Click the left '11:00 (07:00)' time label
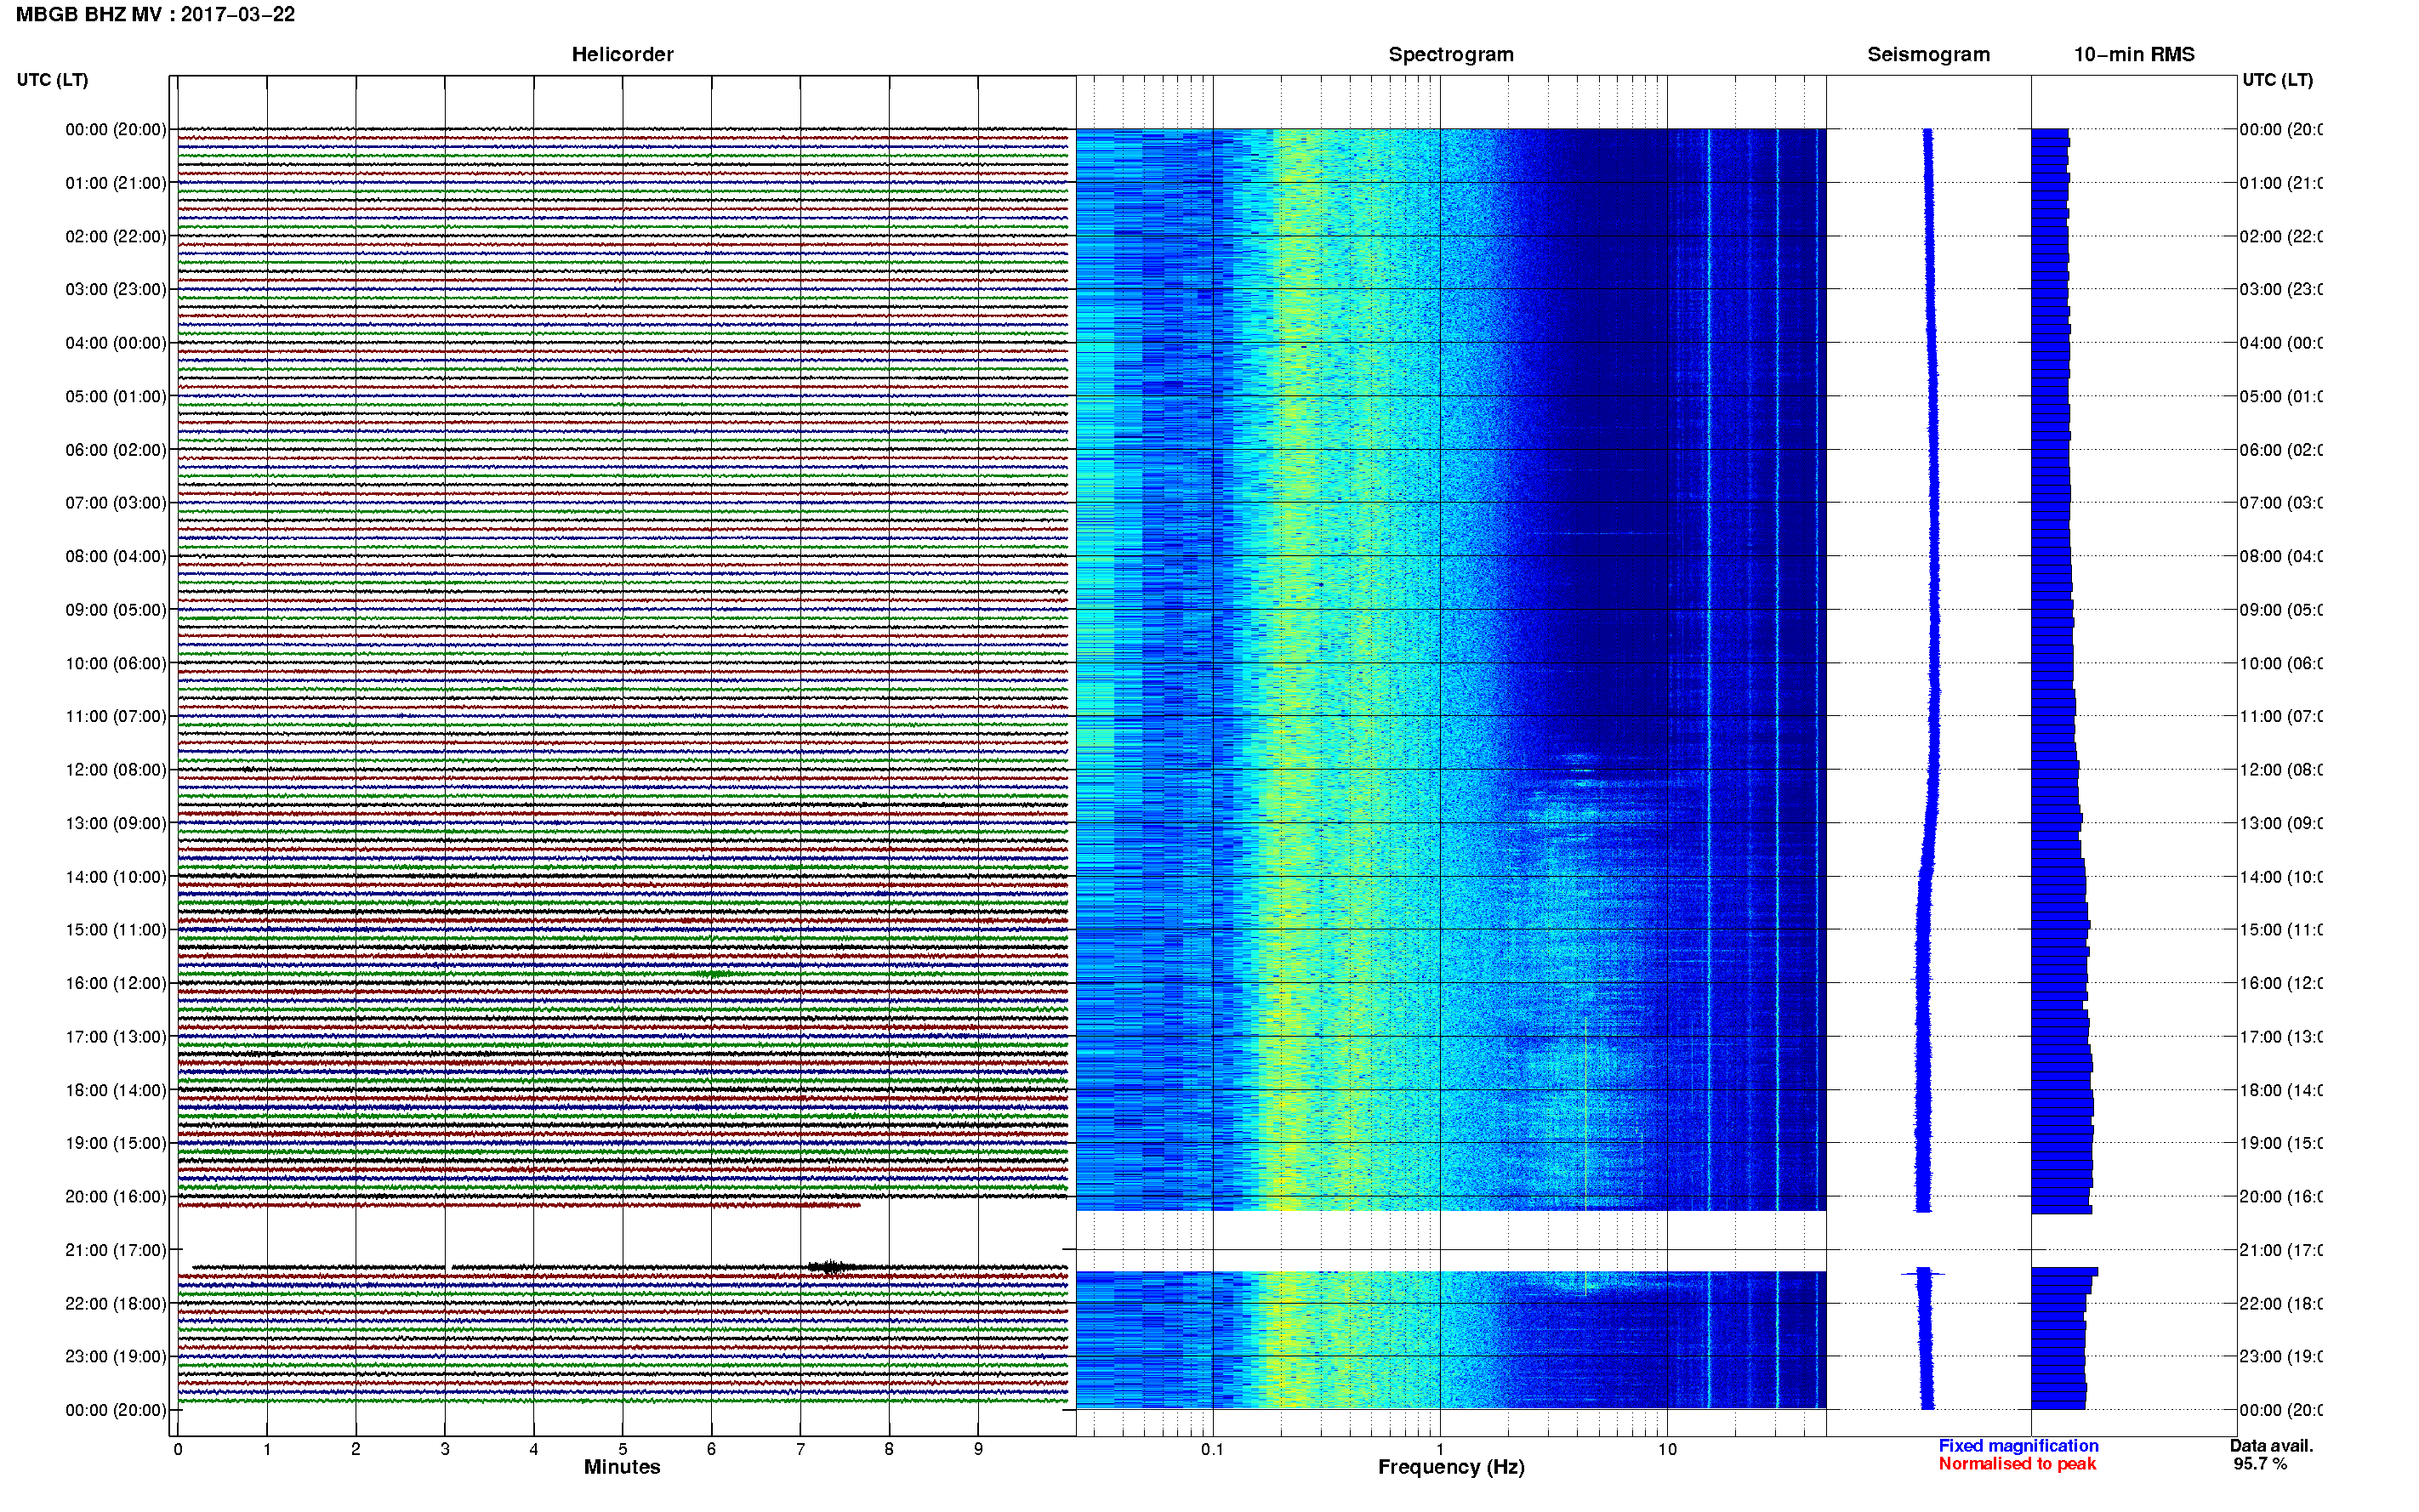 point(116,716)
